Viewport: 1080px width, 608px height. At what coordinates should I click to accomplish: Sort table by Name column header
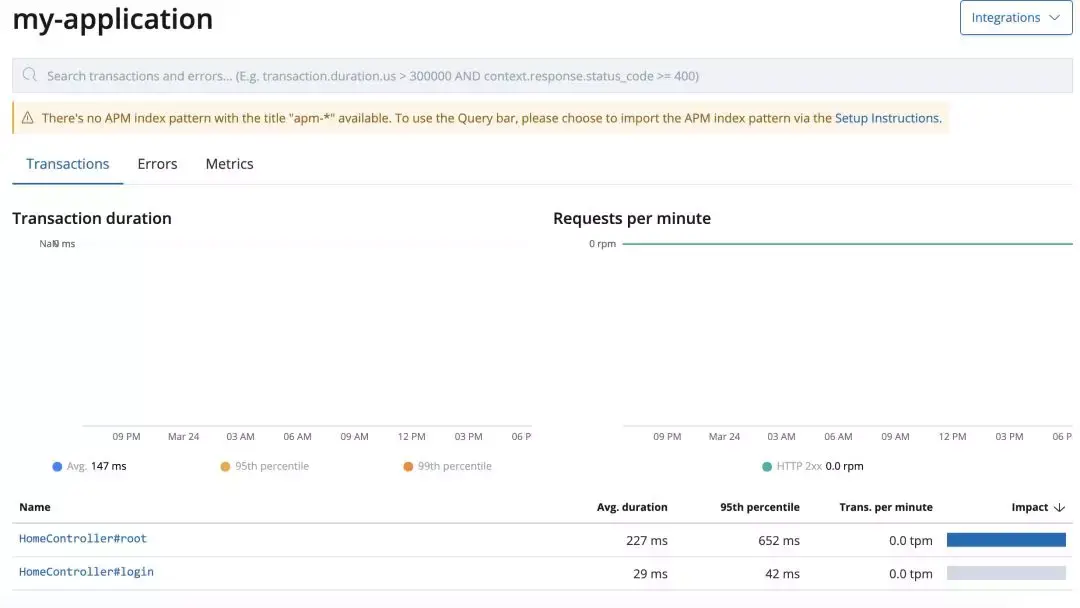click(x=35, y=508)
